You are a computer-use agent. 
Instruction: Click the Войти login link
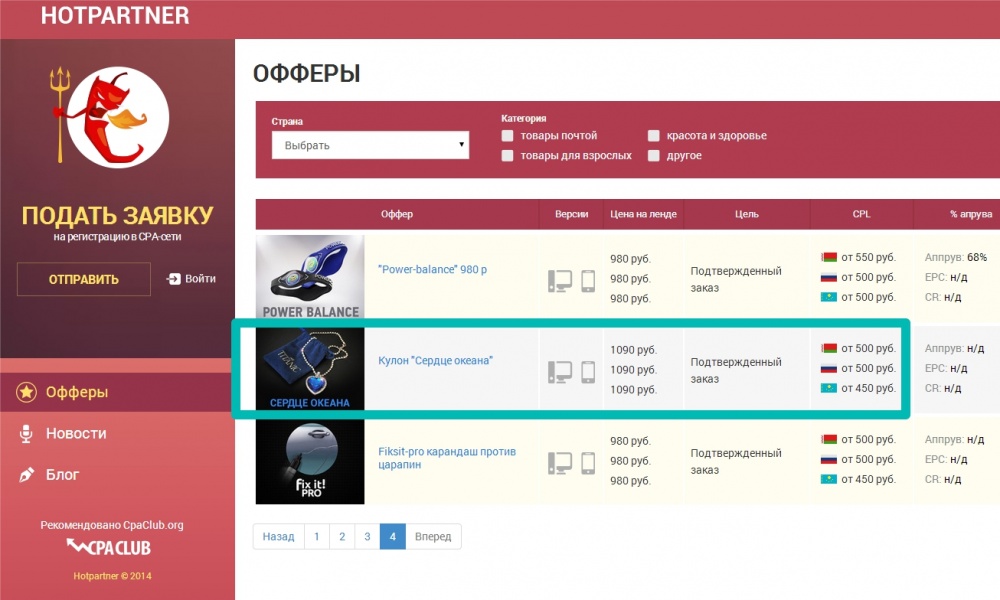click(200, 279)
